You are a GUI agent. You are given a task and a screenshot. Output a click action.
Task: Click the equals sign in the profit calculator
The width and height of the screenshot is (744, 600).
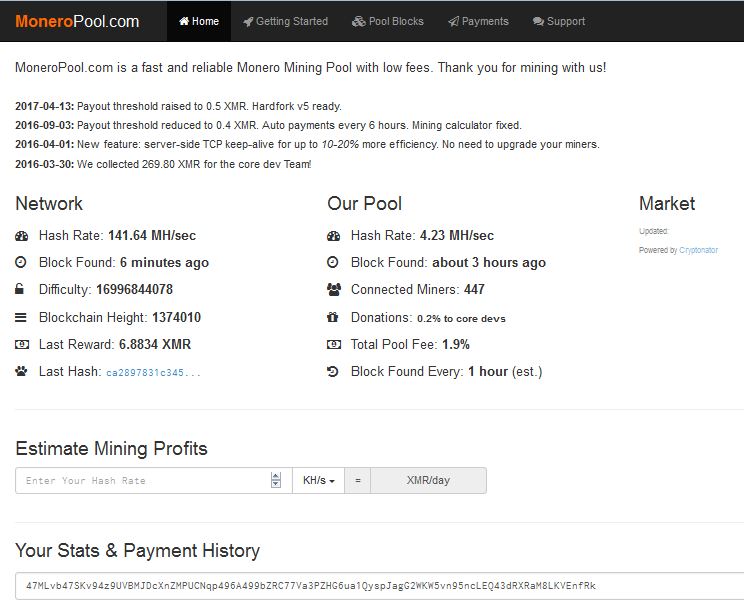[x=358, y=480]
